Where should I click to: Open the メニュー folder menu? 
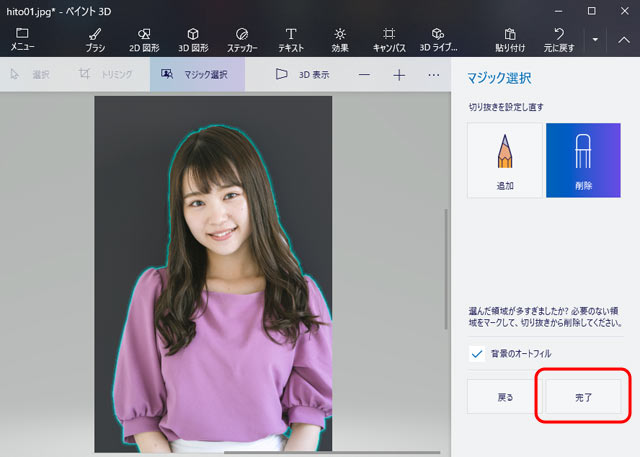point(22,39)
